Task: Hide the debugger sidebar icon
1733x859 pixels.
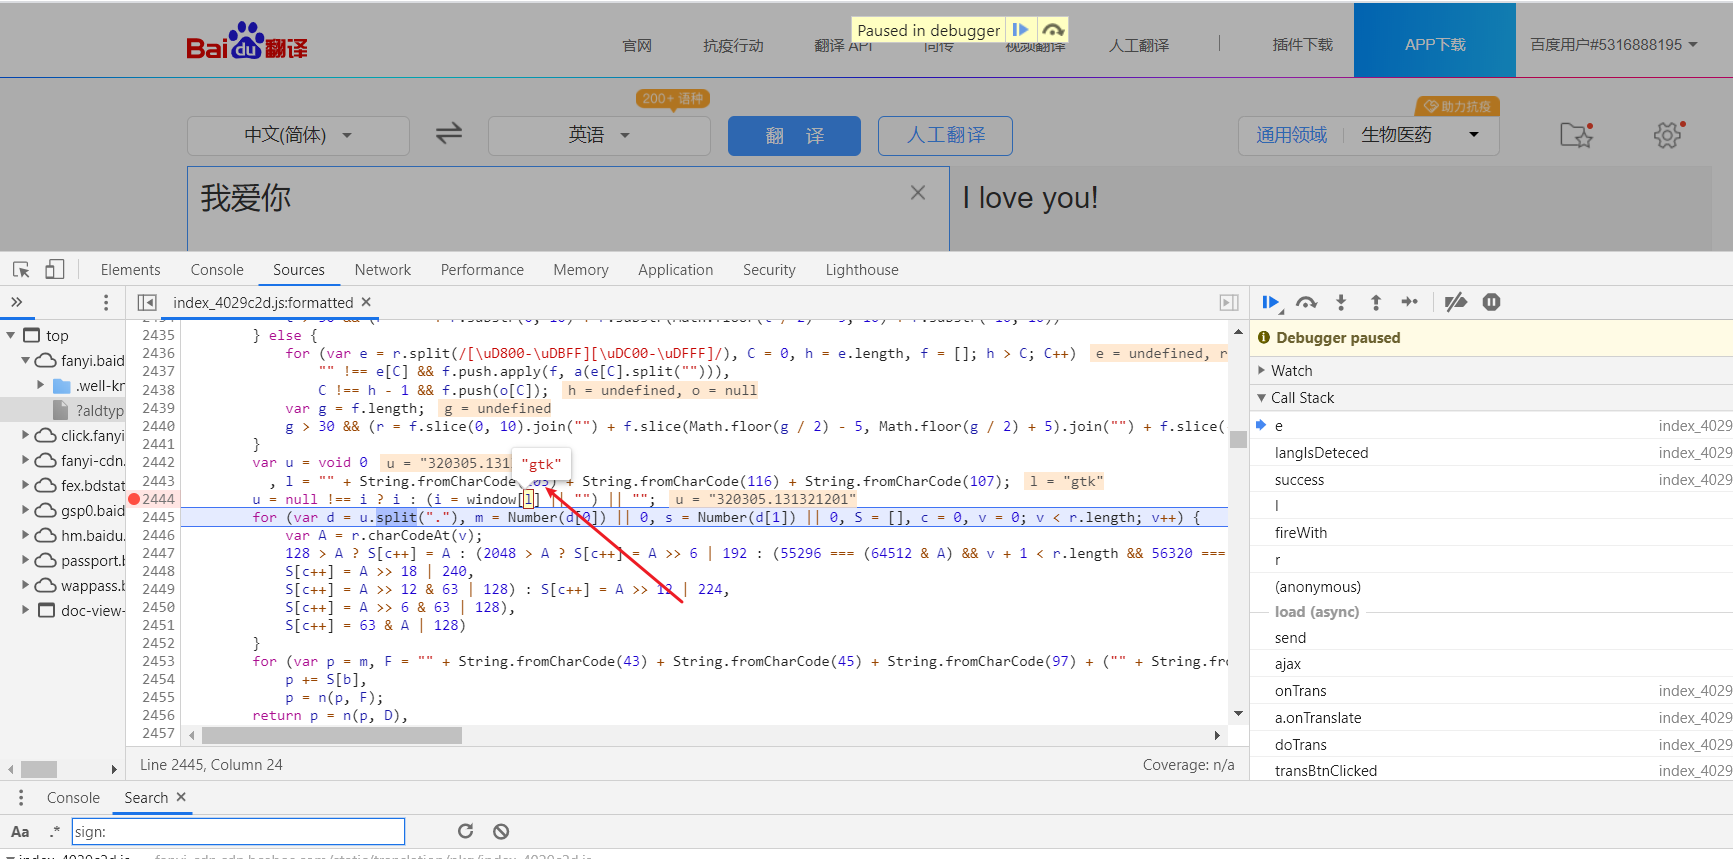Action: coord(1229,302)
